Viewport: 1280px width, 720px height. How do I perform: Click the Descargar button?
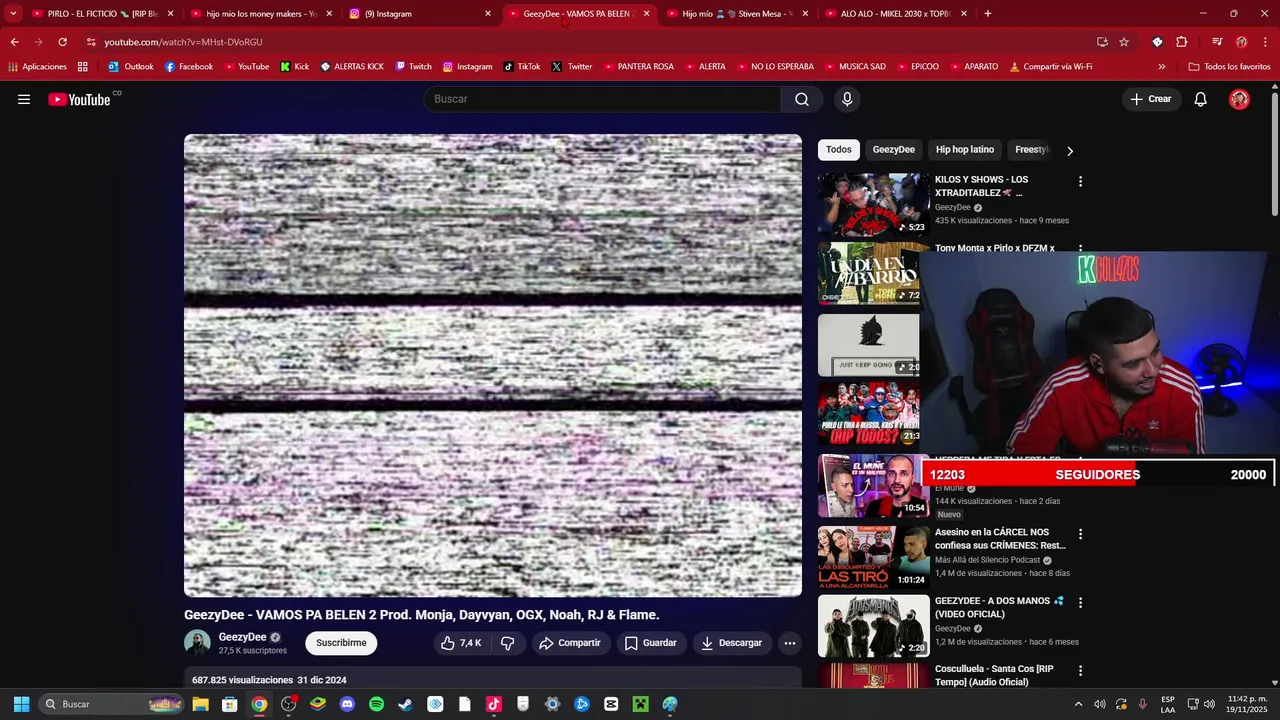point(732,643)
